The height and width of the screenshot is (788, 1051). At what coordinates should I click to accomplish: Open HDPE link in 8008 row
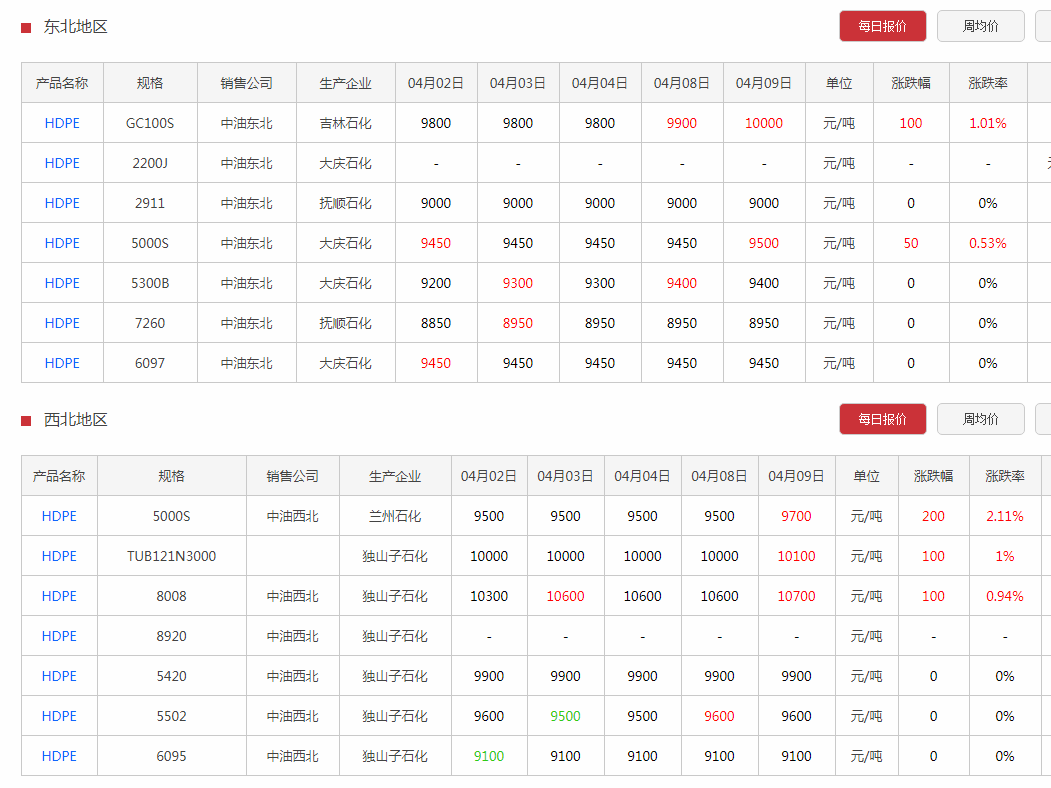coord(59,596)
